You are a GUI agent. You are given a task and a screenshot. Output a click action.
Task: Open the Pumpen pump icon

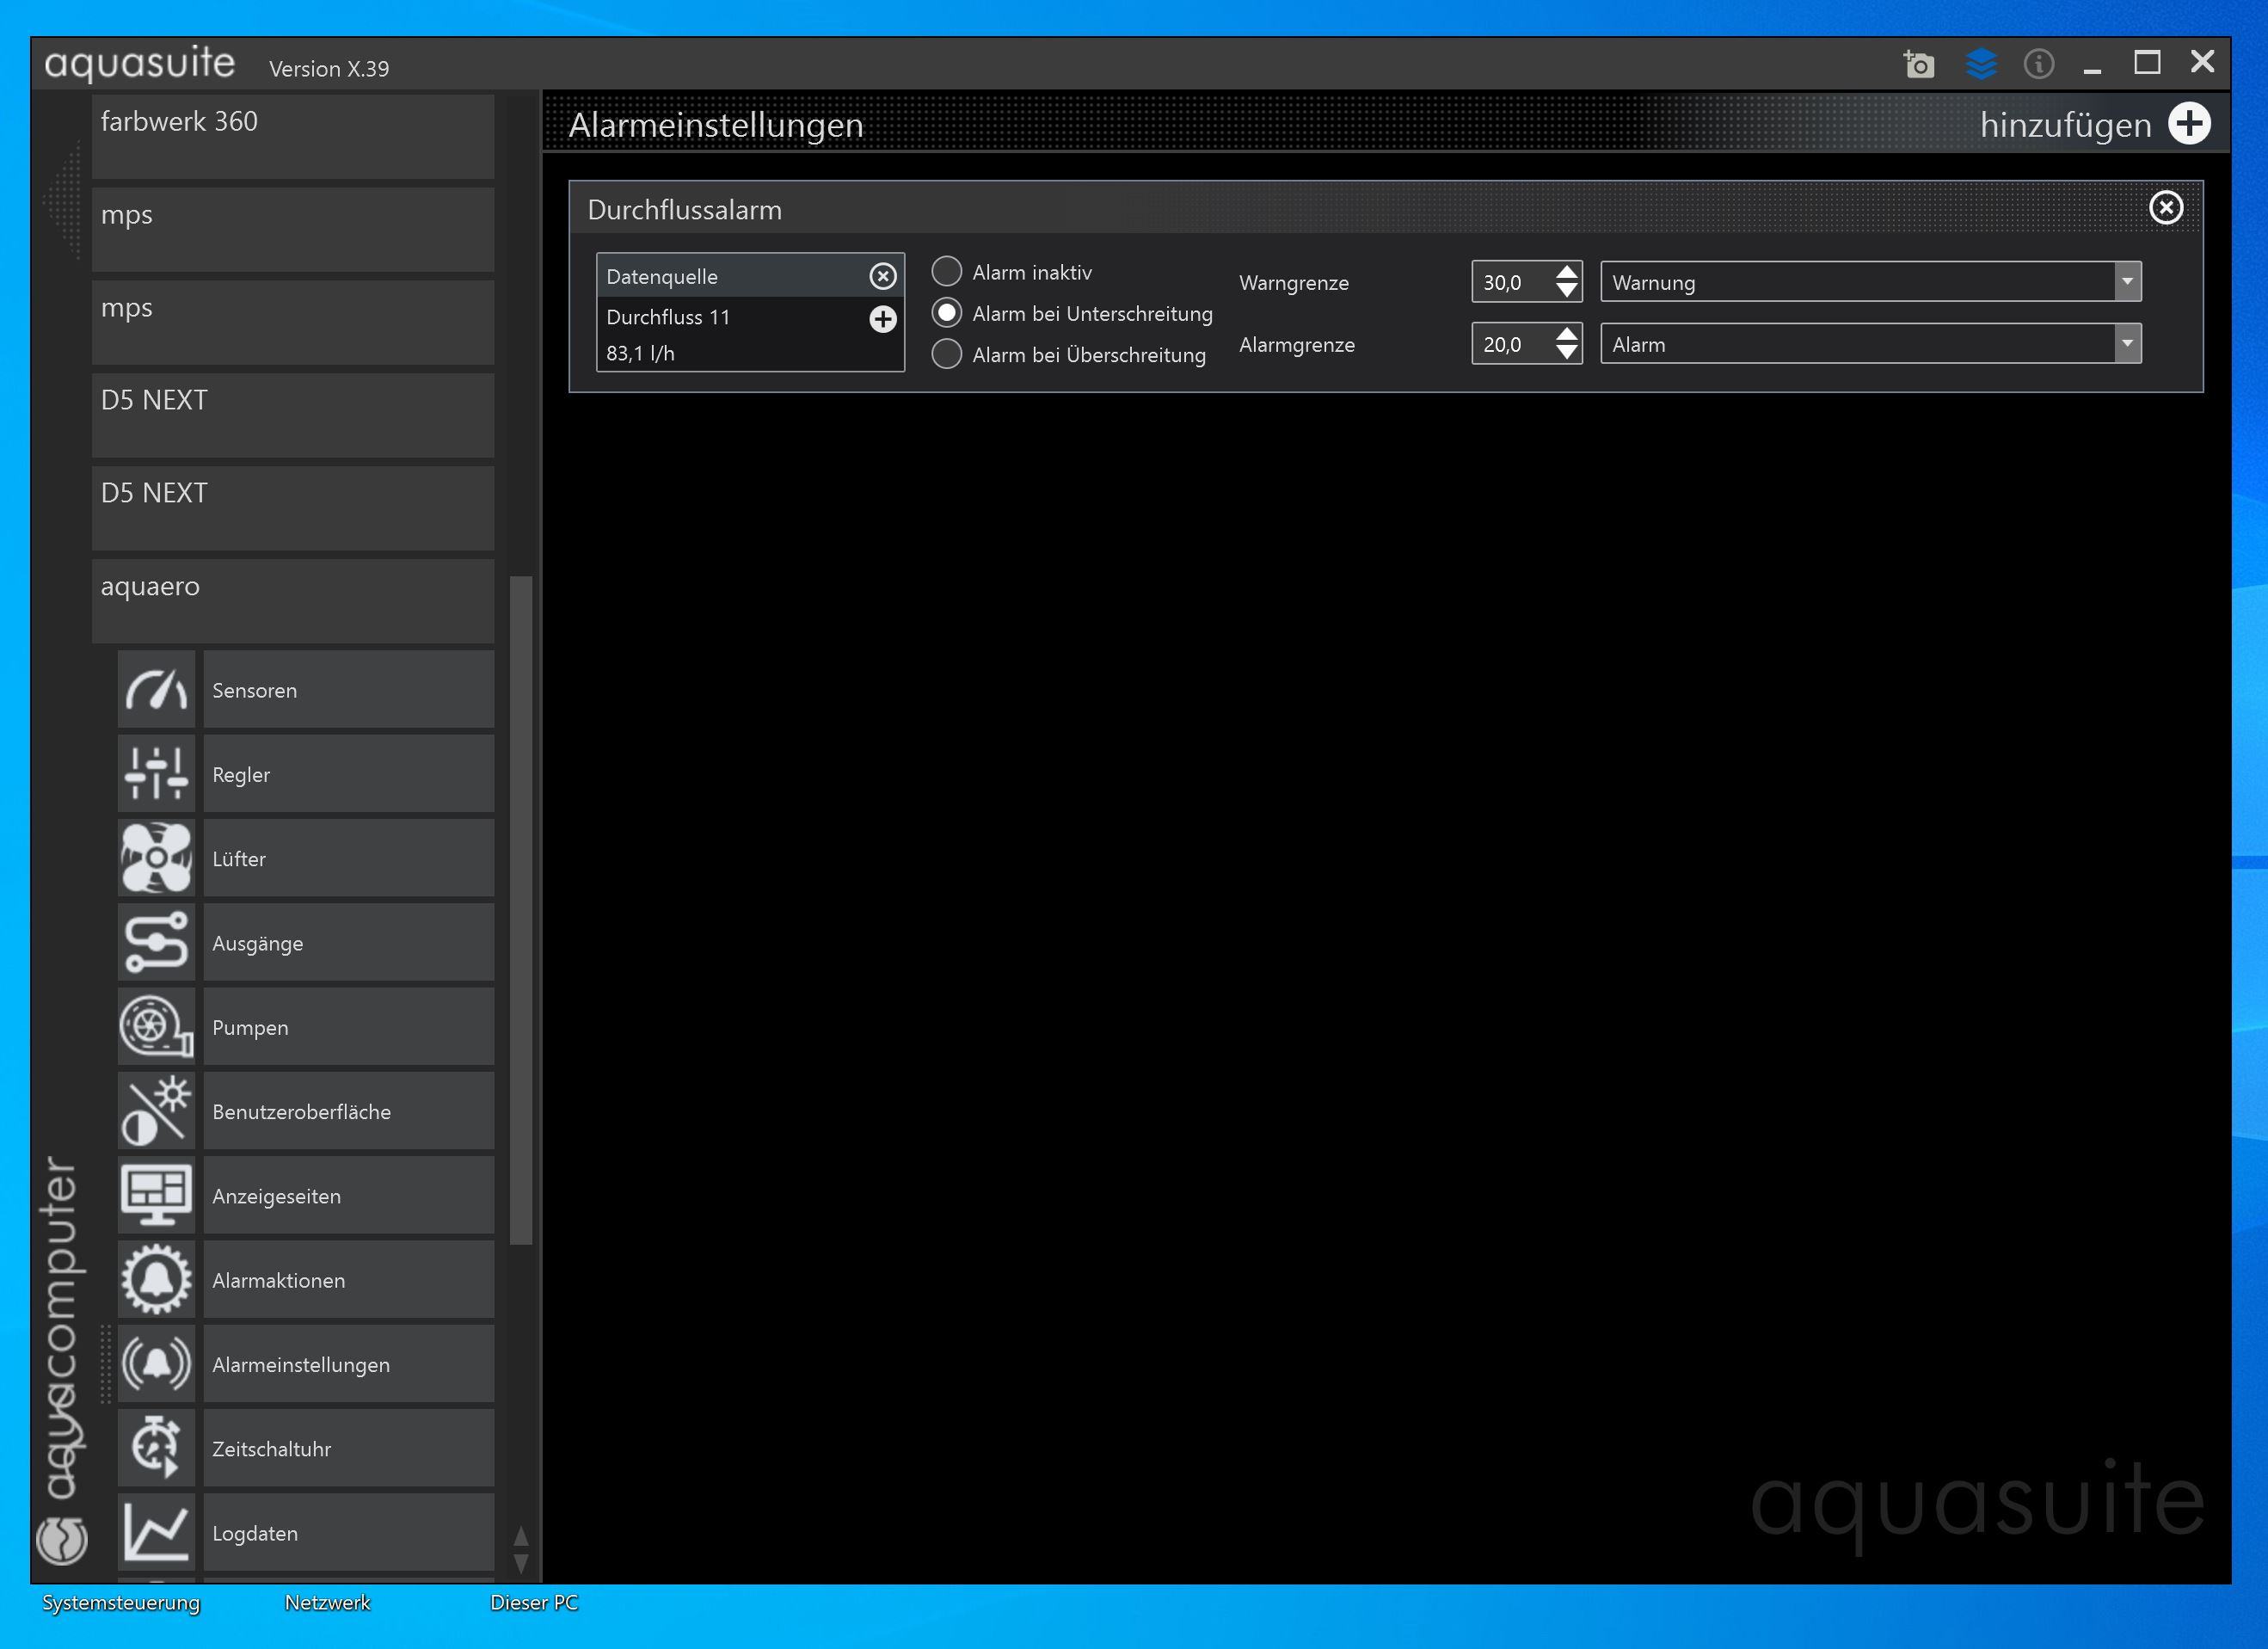[x=156, y=1027]
